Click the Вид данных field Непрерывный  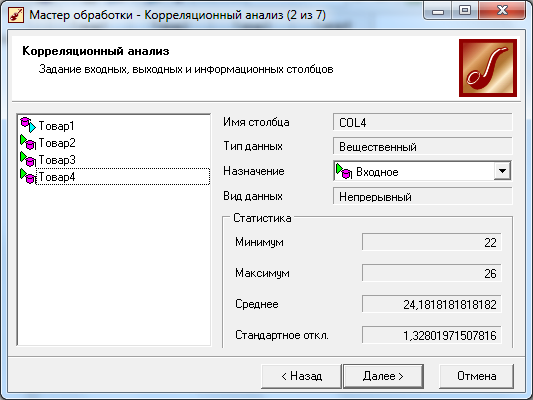pyautogui.click(x=423, y=197)
